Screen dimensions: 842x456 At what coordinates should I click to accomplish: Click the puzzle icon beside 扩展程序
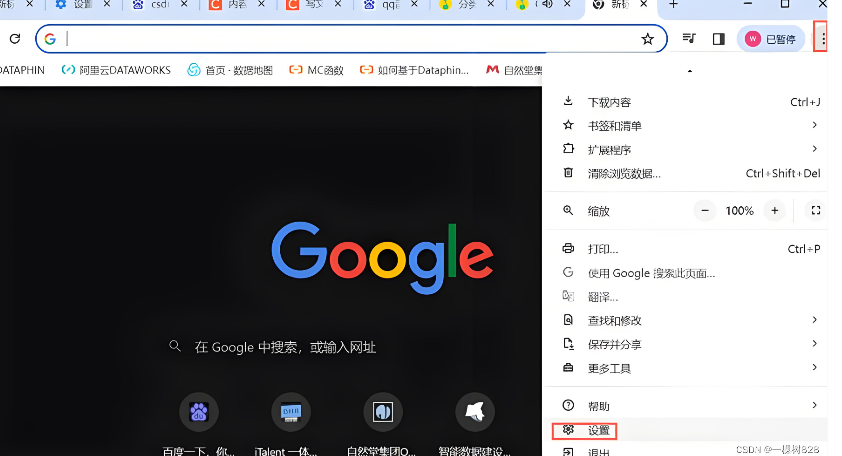[568, 149]
